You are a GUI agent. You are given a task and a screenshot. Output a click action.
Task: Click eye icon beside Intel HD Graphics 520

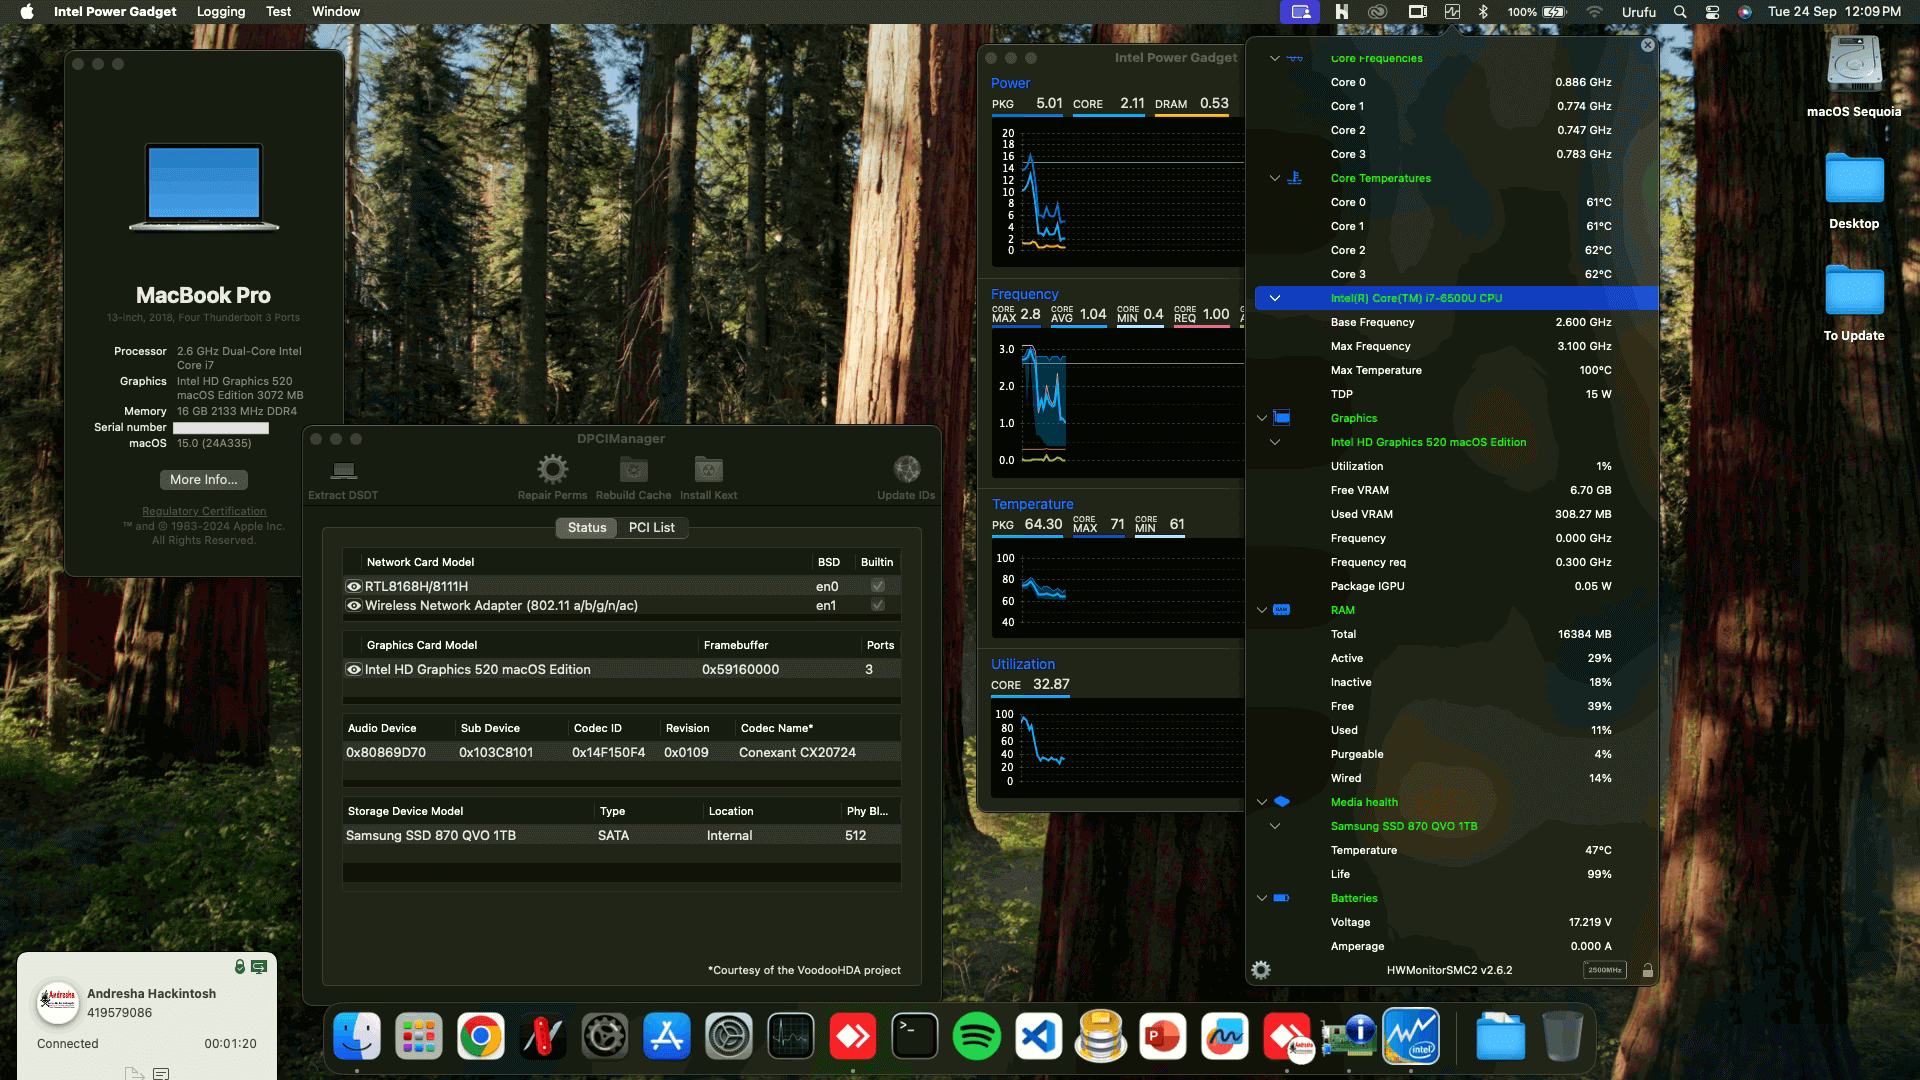(353, 670)
